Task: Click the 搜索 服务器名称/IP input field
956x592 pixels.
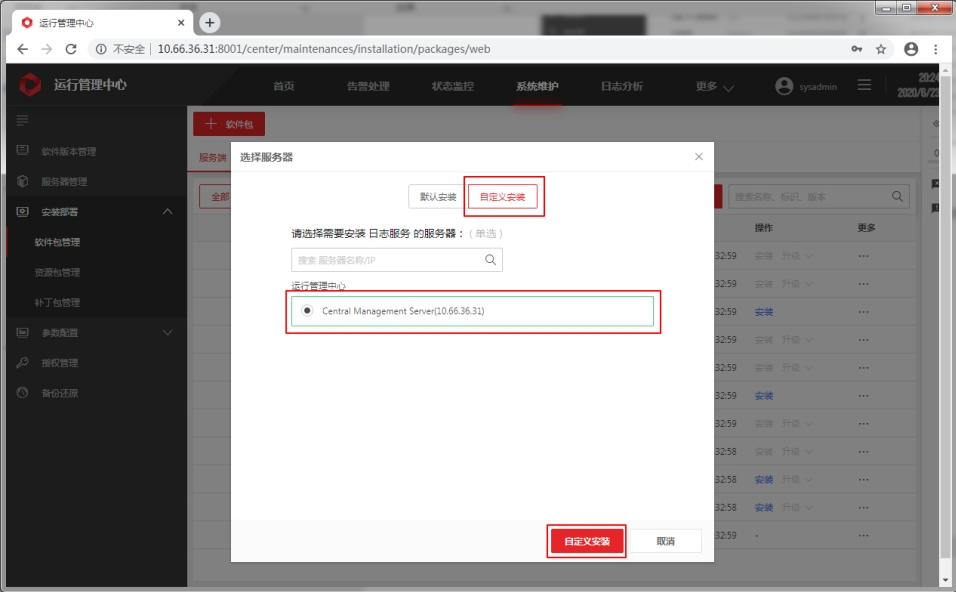Action: pyautogui.click(x=385, y=260)
